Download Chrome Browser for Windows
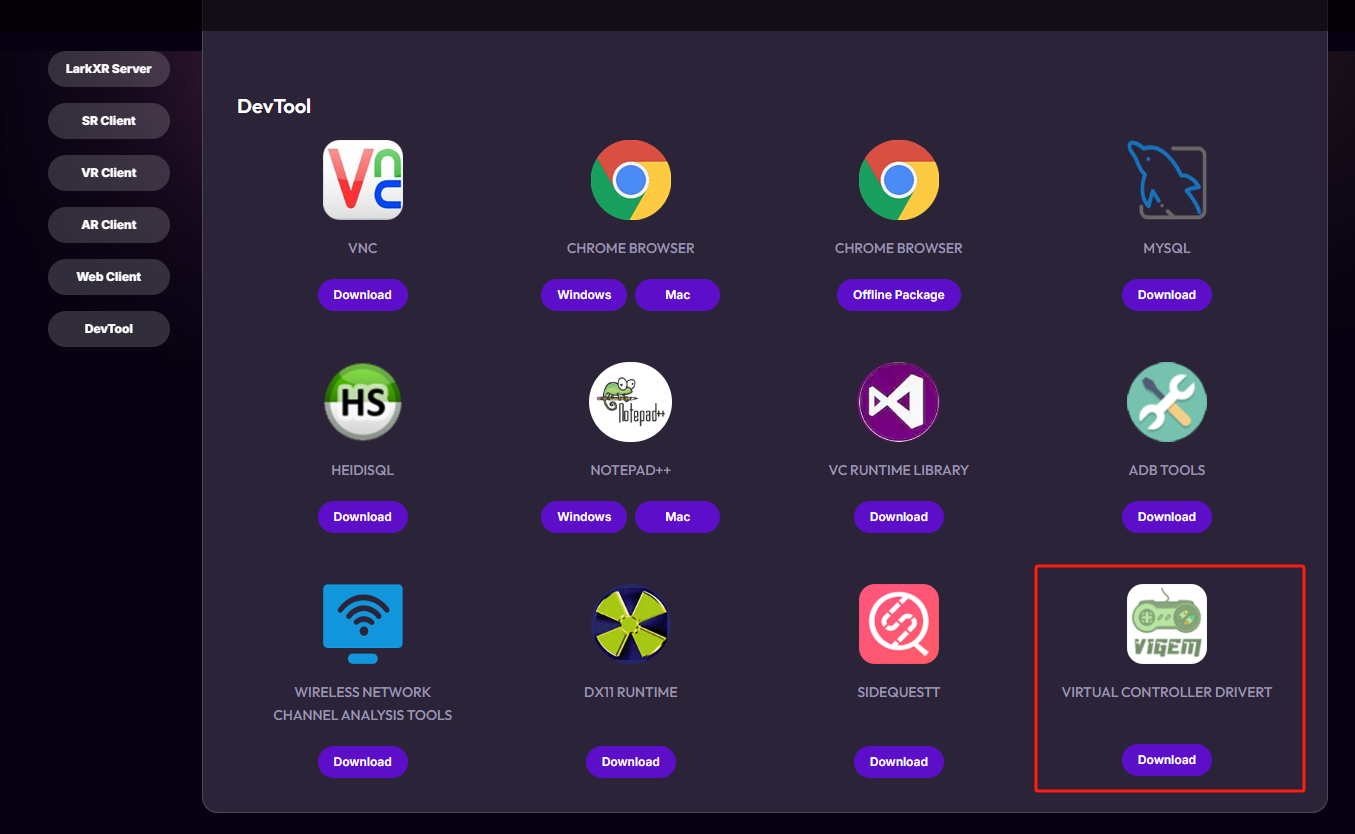1355x834 pixels. [x=584, y=295]
